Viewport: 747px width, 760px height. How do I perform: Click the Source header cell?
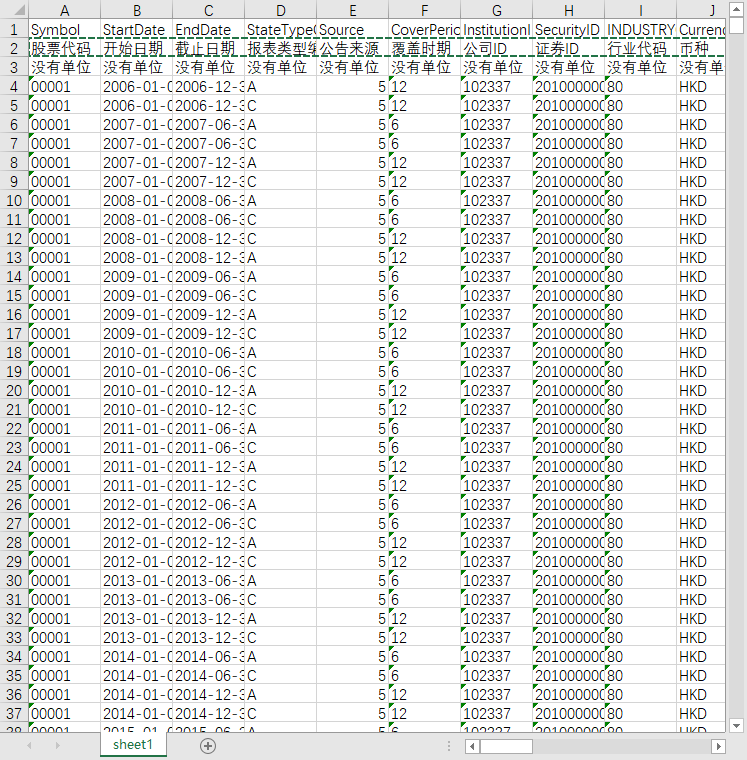[x=352, y=30]
